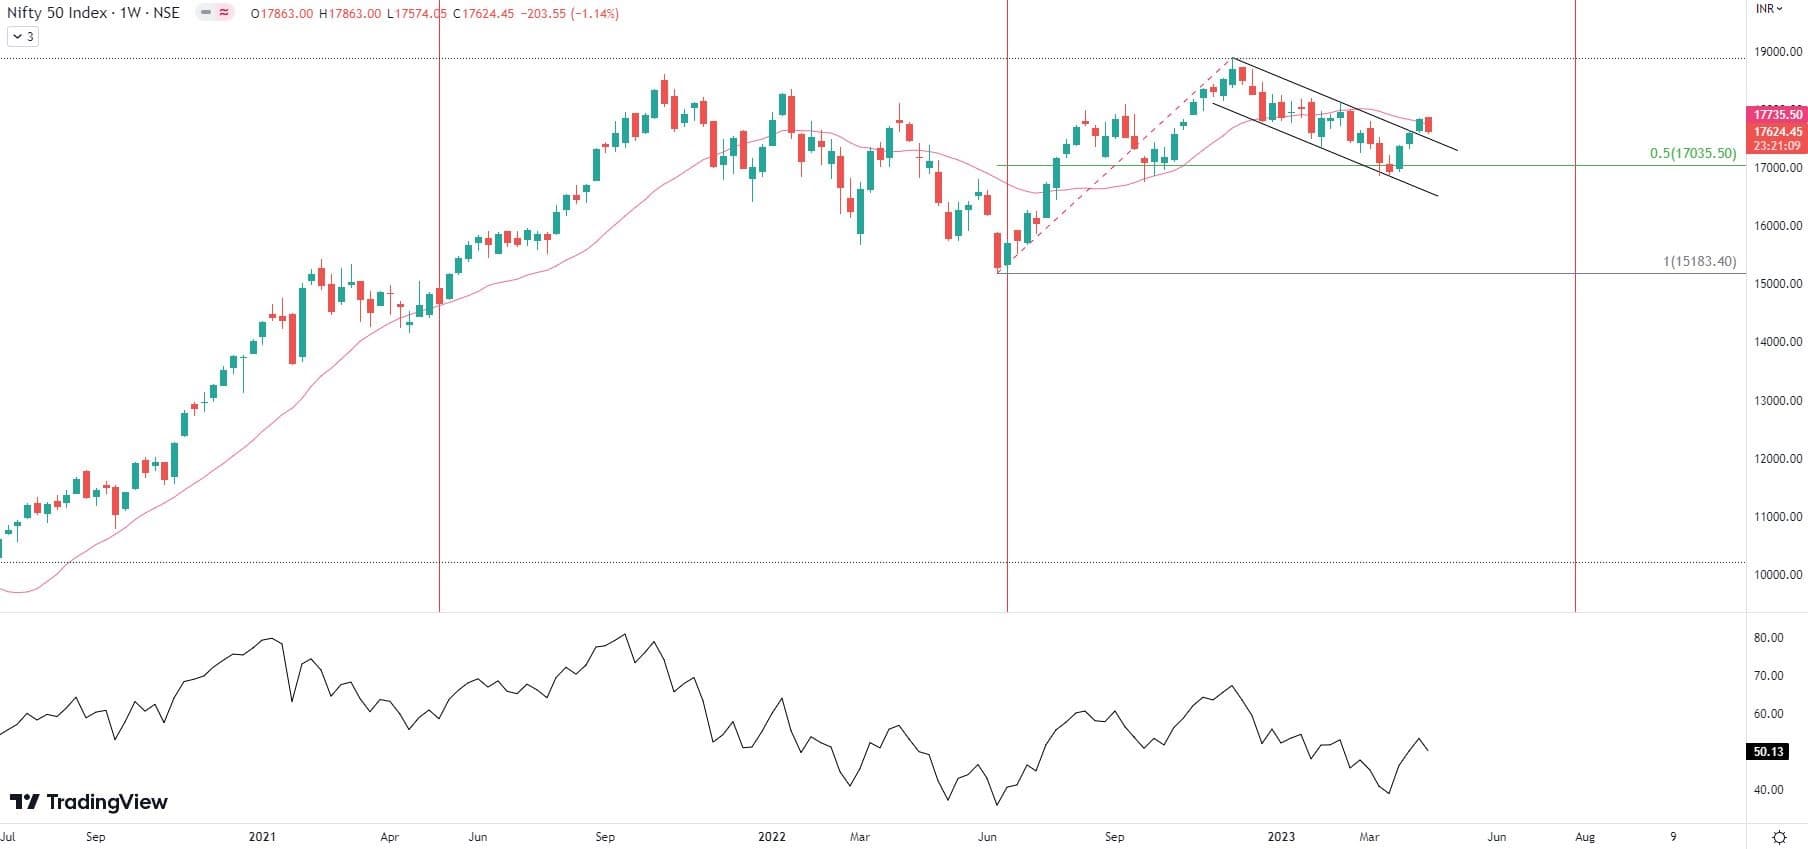
Task: Click the Aug label on time axis
Action: pos(1585,837)
